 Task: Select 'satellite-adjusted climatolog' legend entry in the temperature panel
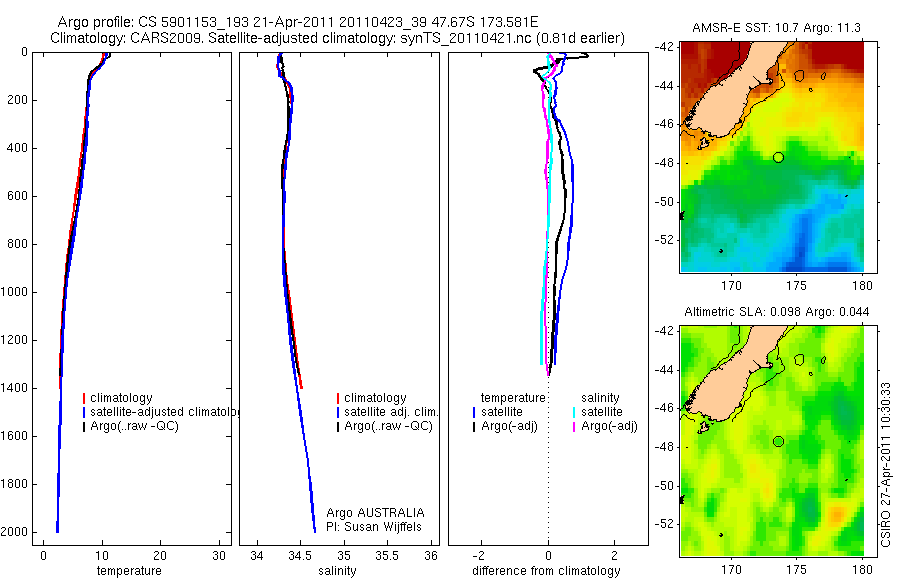(x=164, y=412)
